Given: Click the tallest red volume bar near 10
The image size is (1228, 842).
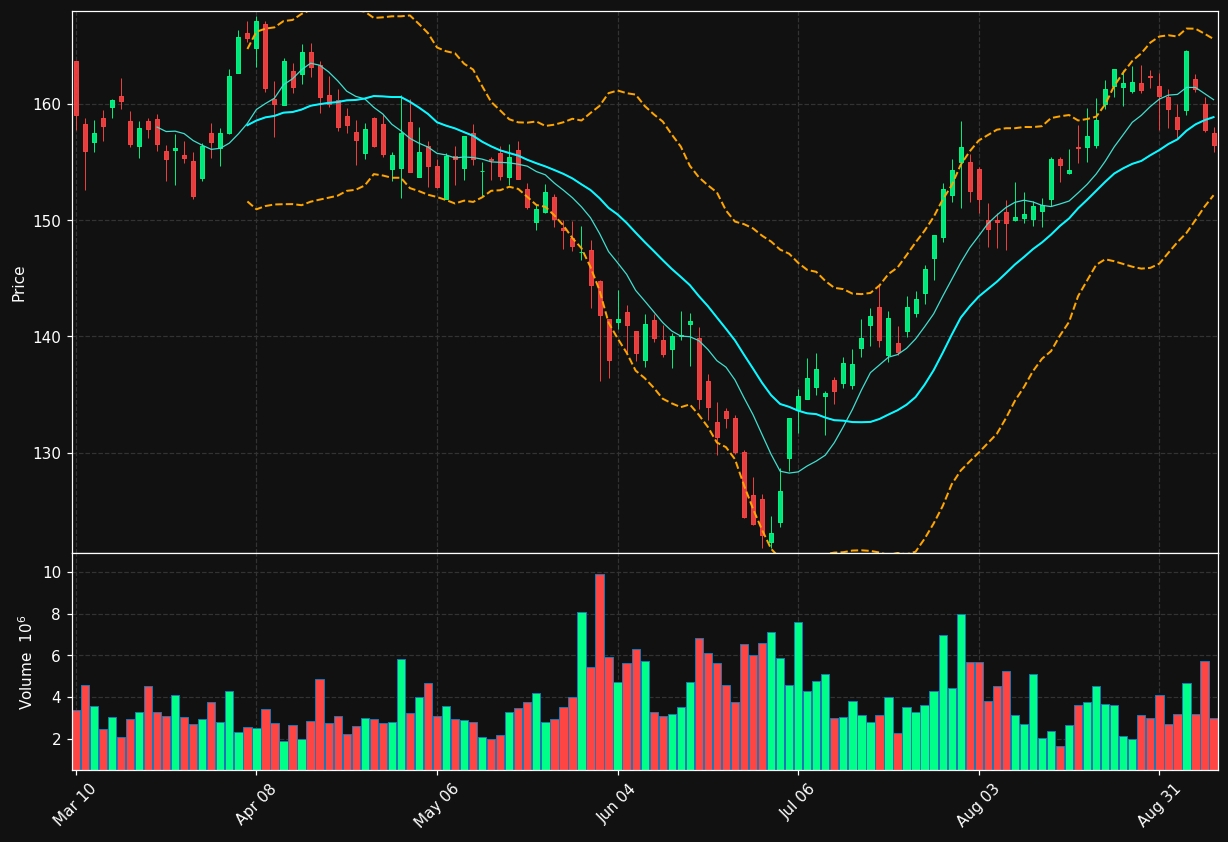Looking at the screenshot, I should click(x=600, y=672).
